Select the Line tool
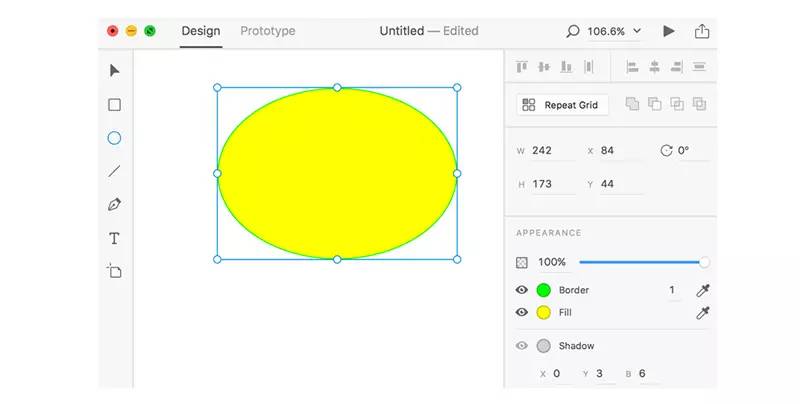The height and width of the screenshot is (404, 800). tap(114, 171)
